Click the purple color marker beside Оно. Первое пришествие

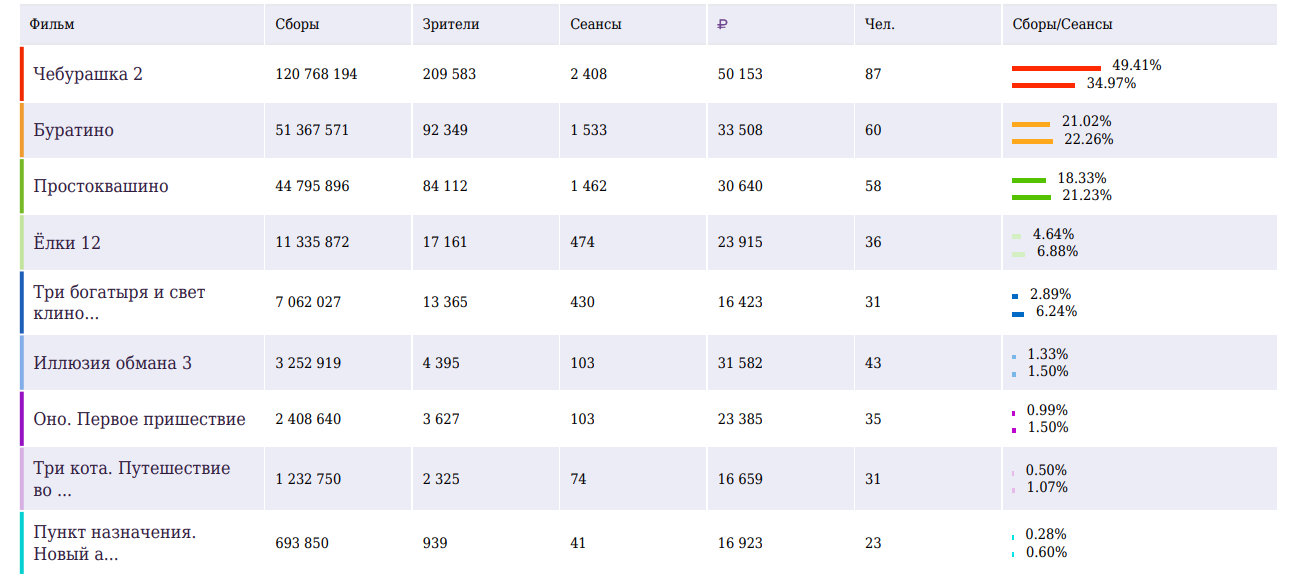coord(22,419)
